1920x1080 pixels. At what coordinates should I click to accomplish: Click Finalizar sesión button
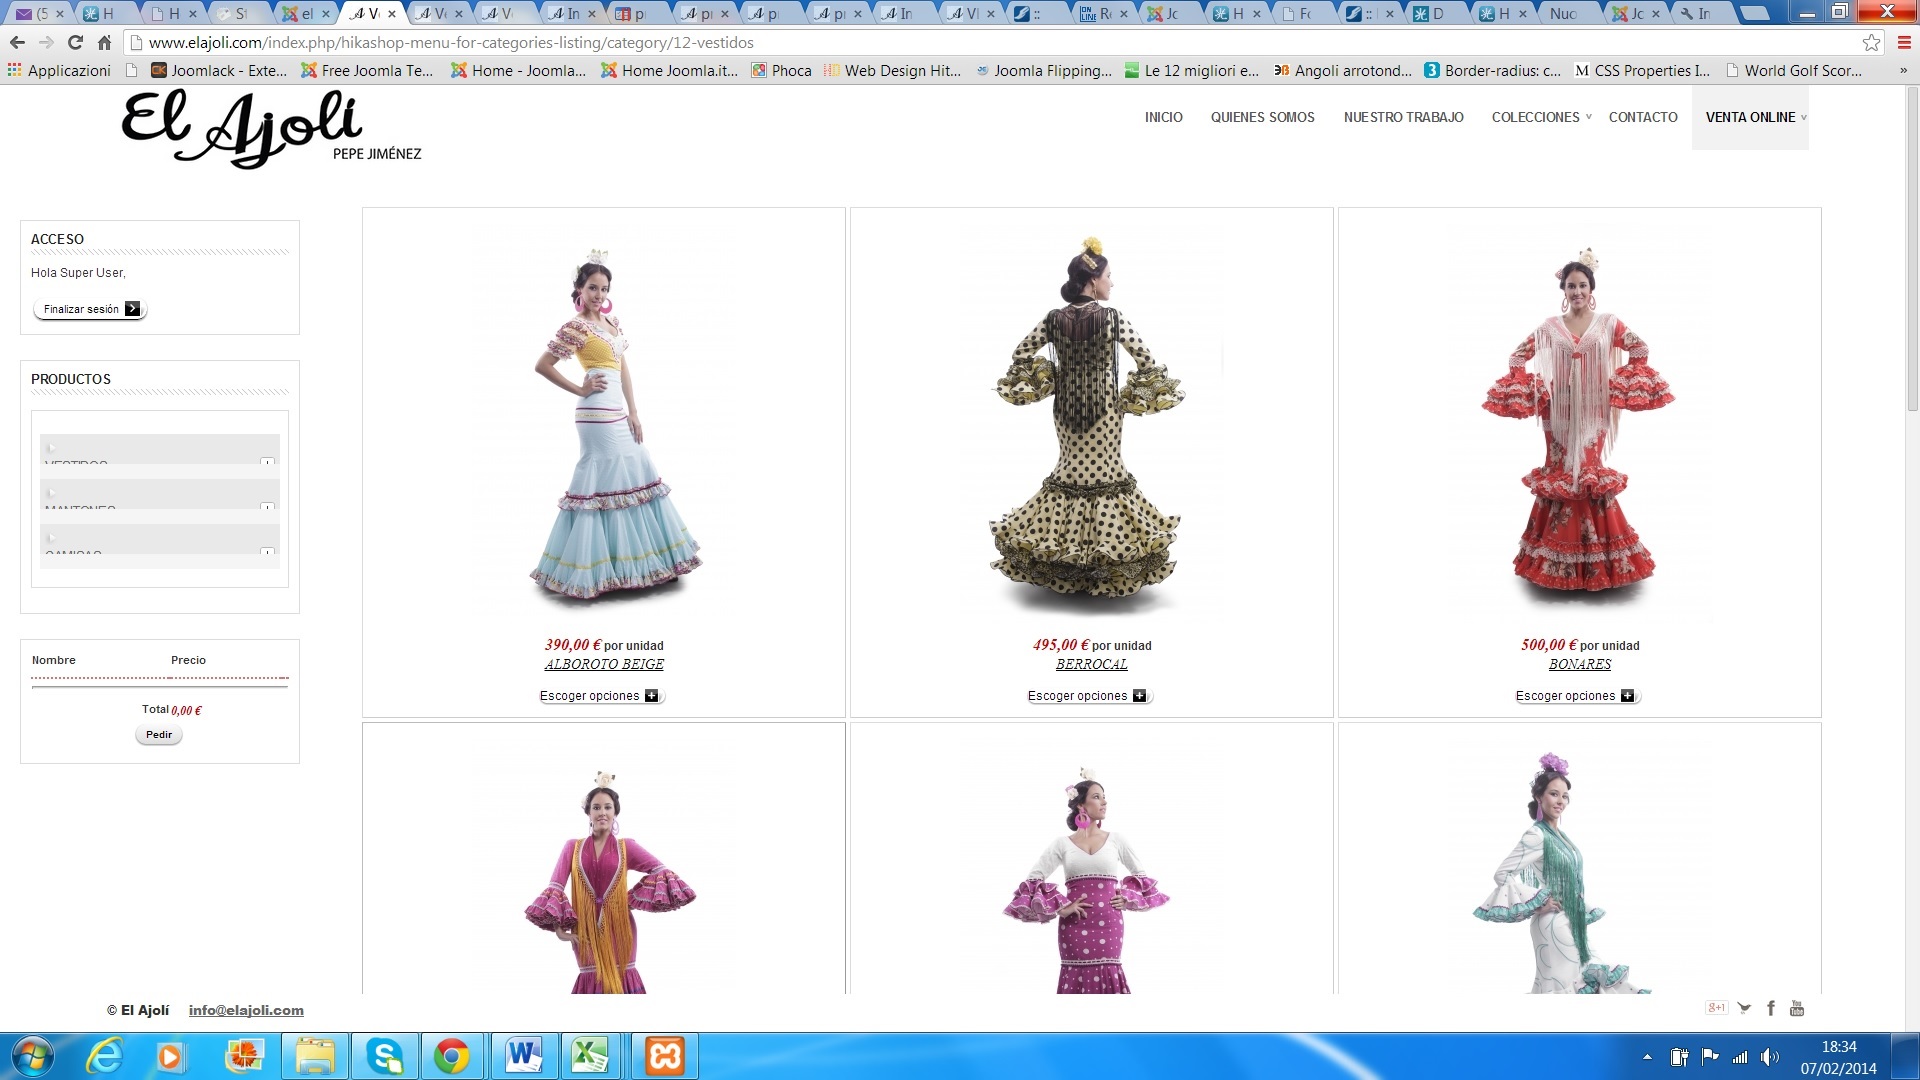point(91,309)
